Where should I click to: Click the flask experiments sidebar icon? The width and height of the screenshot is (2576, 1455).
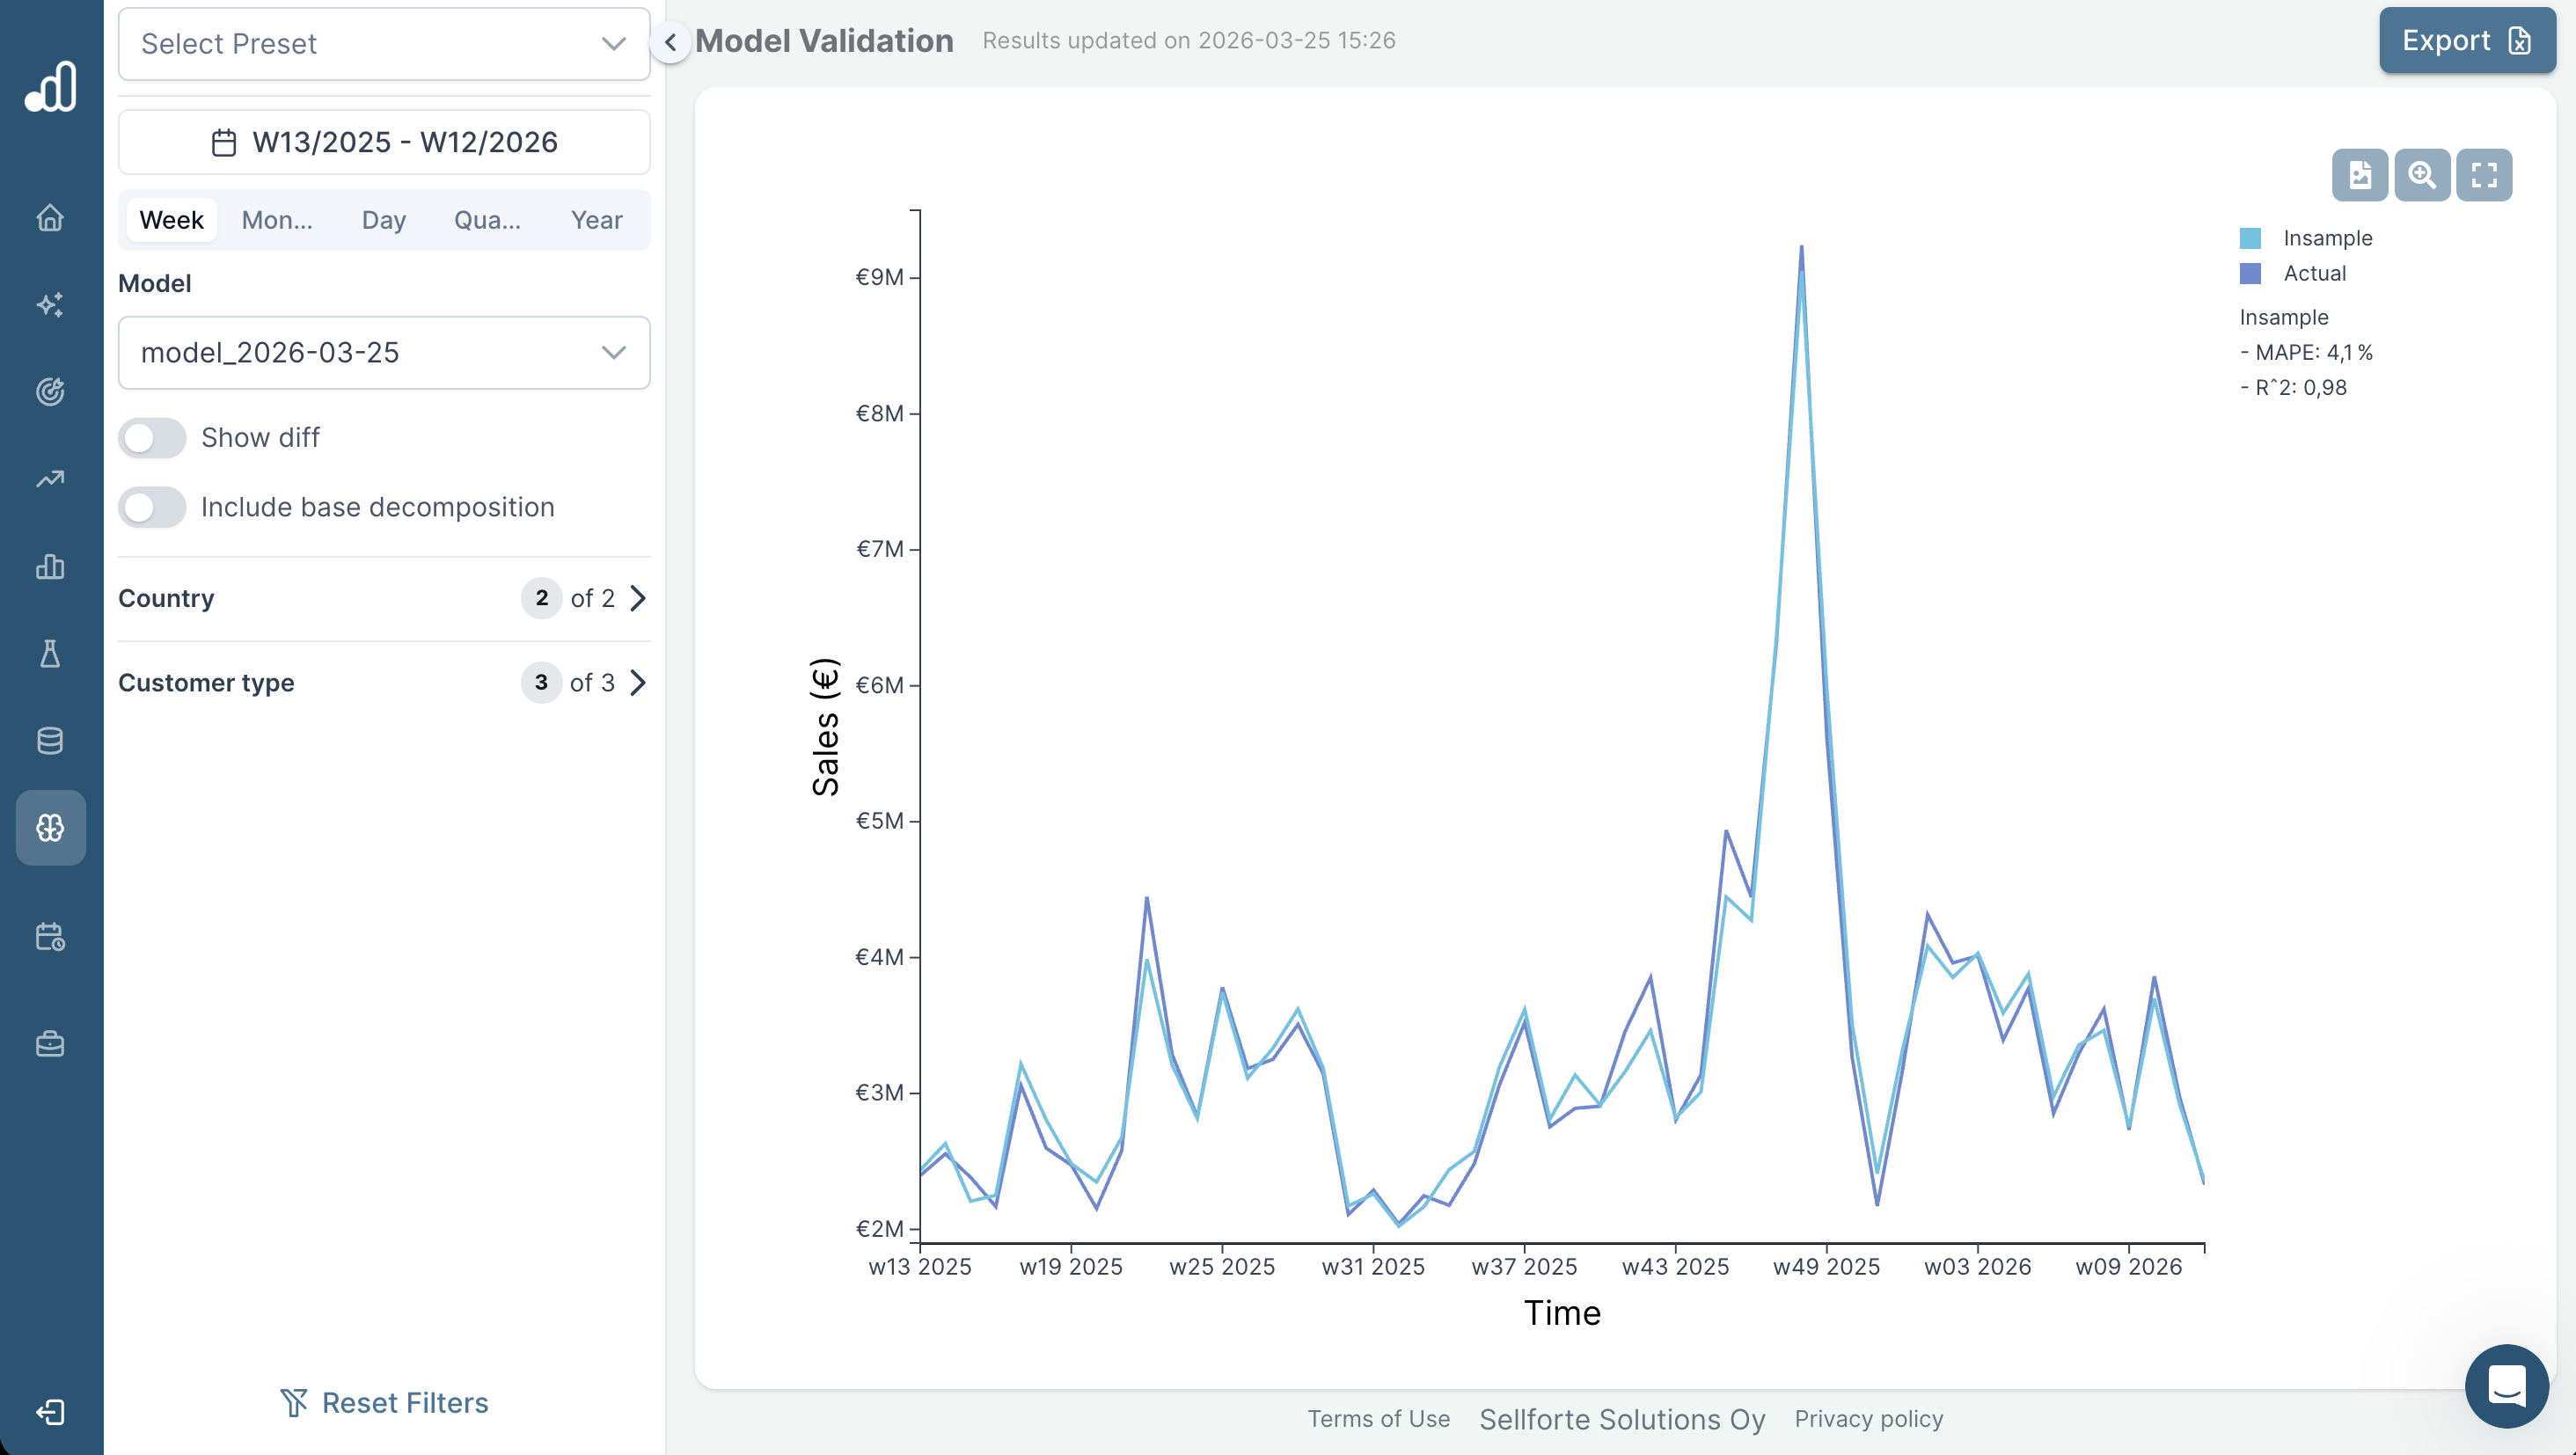point(50,654)
